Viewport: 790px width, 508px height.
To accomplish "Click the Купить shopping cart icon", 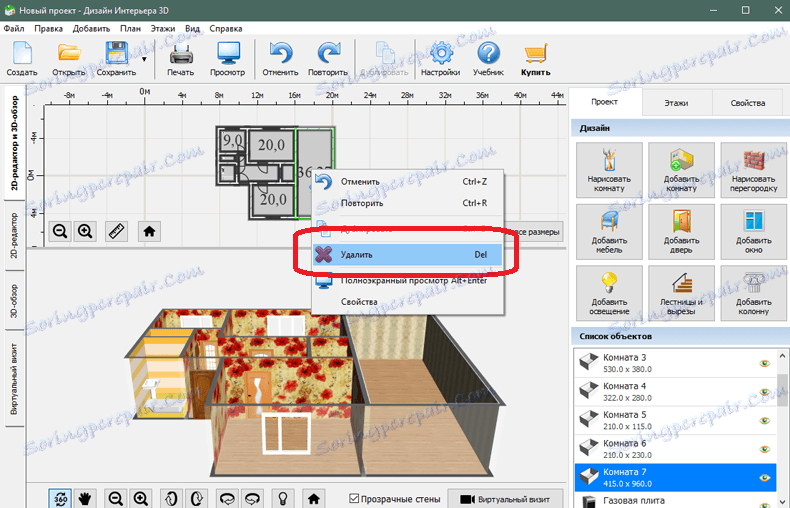I will click(535, 58).
